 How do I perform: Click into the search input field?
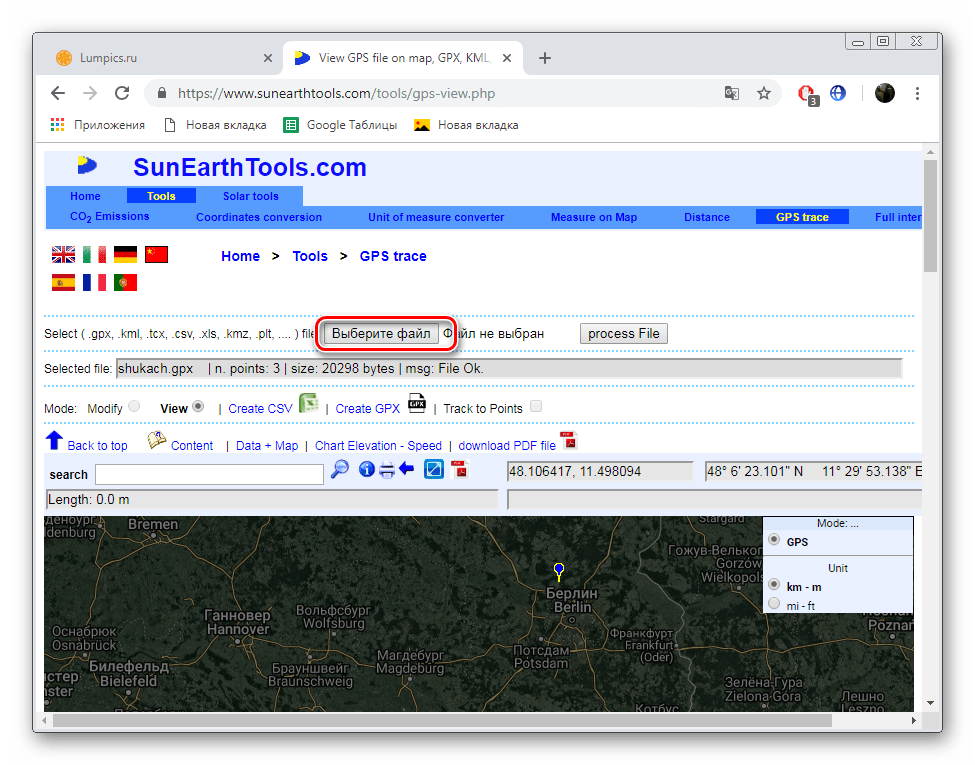pyautogui.click(x=210, y=474)
